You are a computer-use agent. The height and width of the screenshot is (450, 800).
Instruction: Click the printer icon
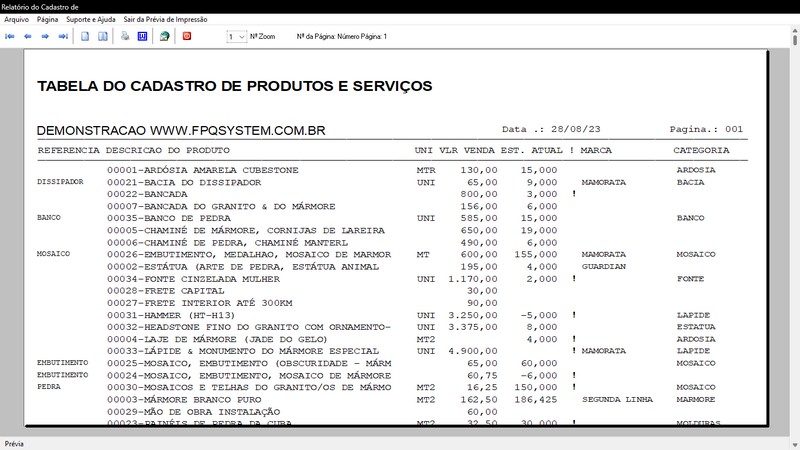click(x=125, y=36)
